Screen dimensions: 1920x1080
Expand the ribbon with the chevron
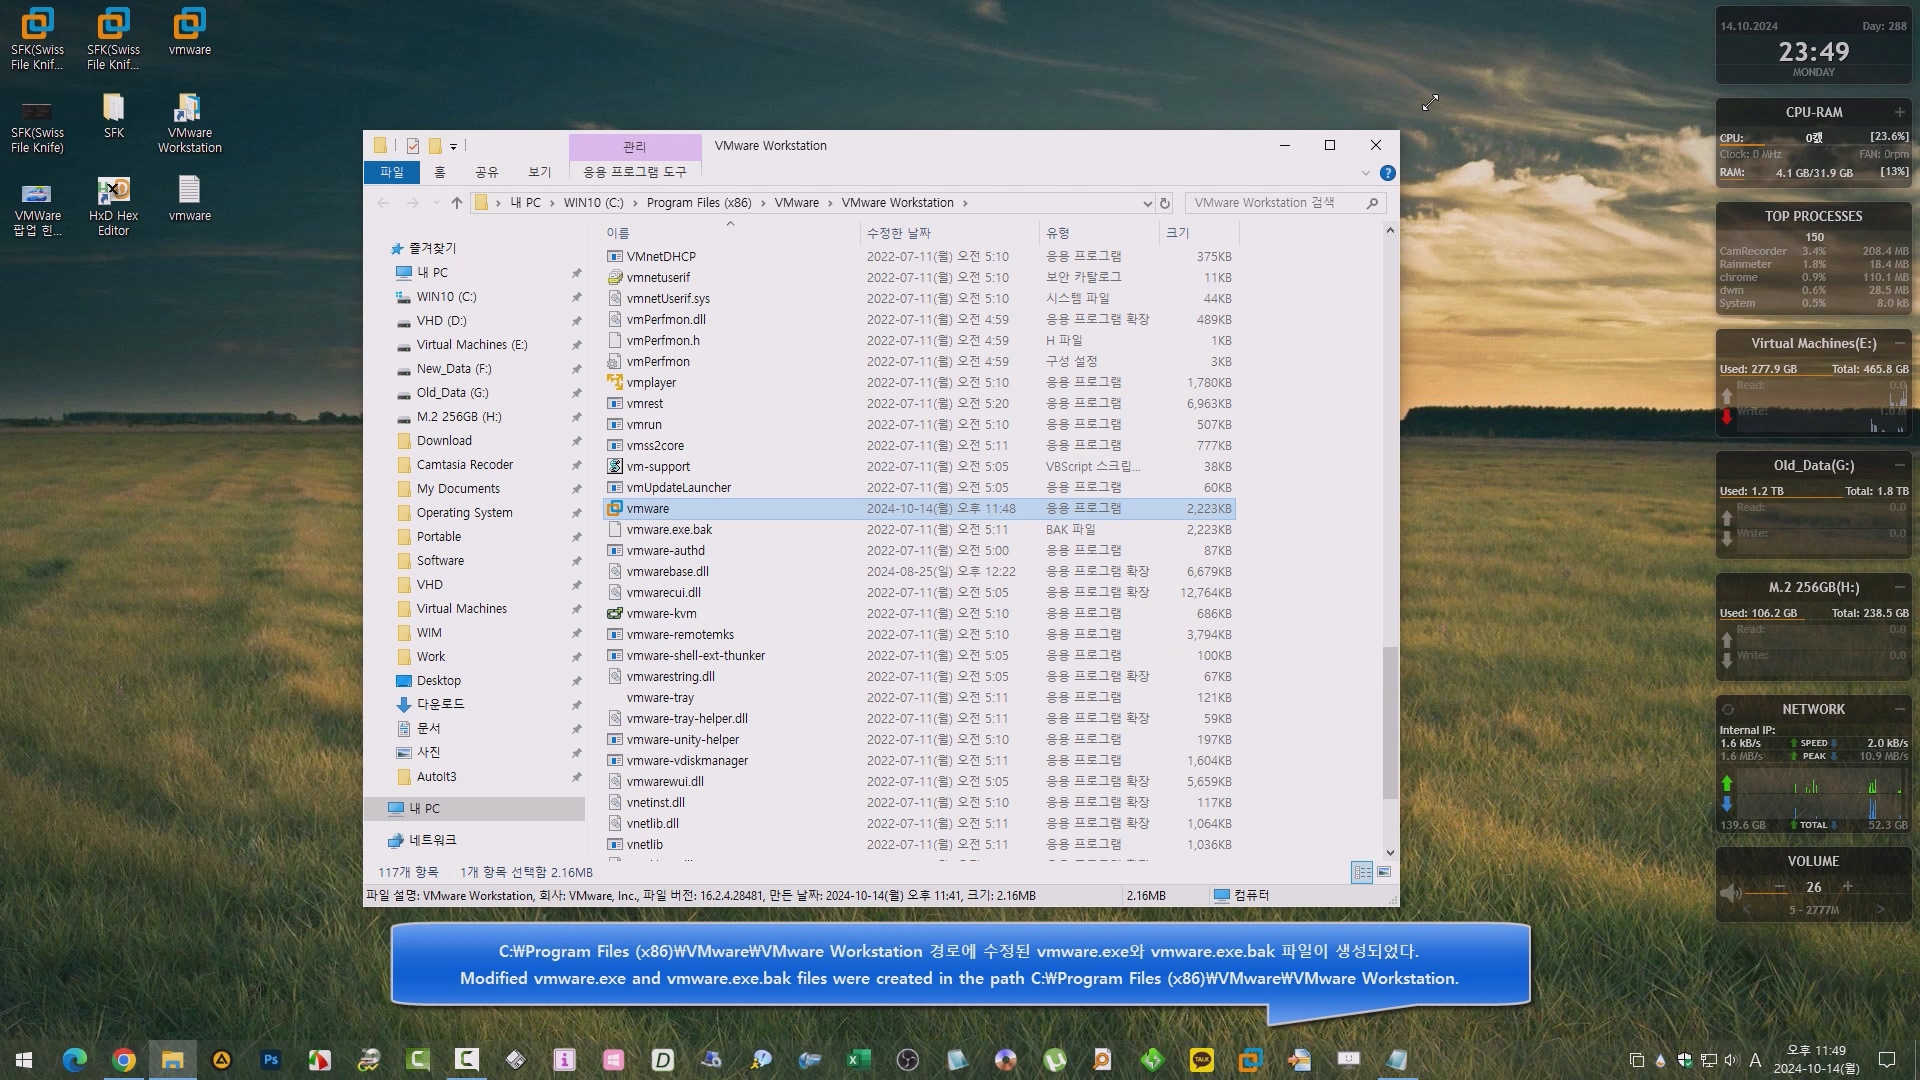(1366, 173)
